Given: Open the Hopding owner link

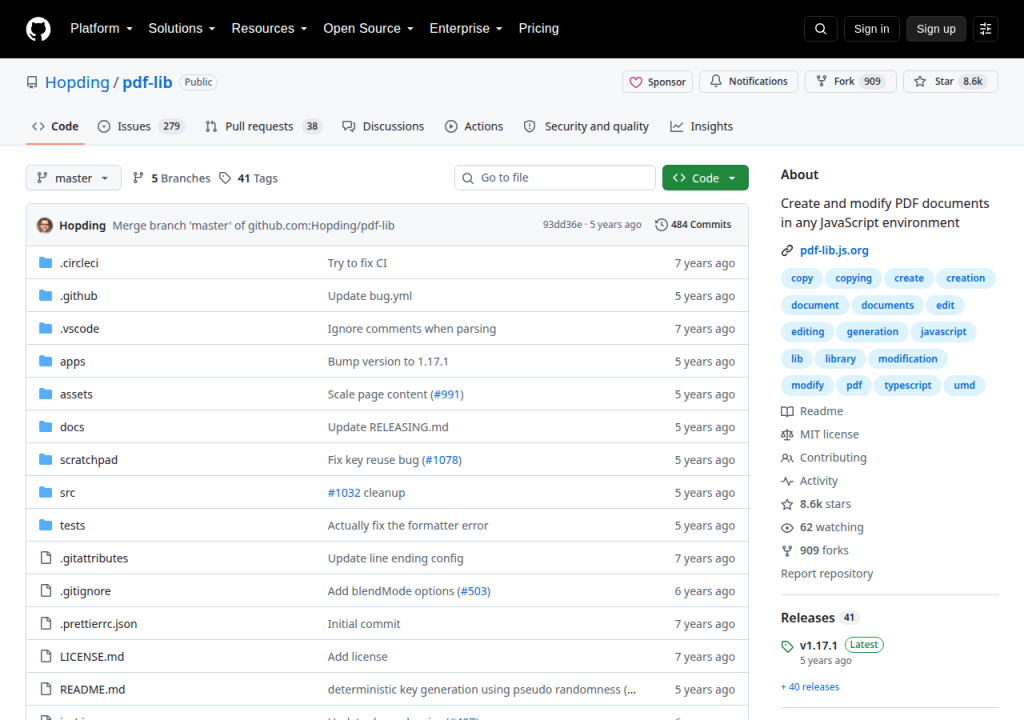Looking at the screenshot, I should 77,82.
